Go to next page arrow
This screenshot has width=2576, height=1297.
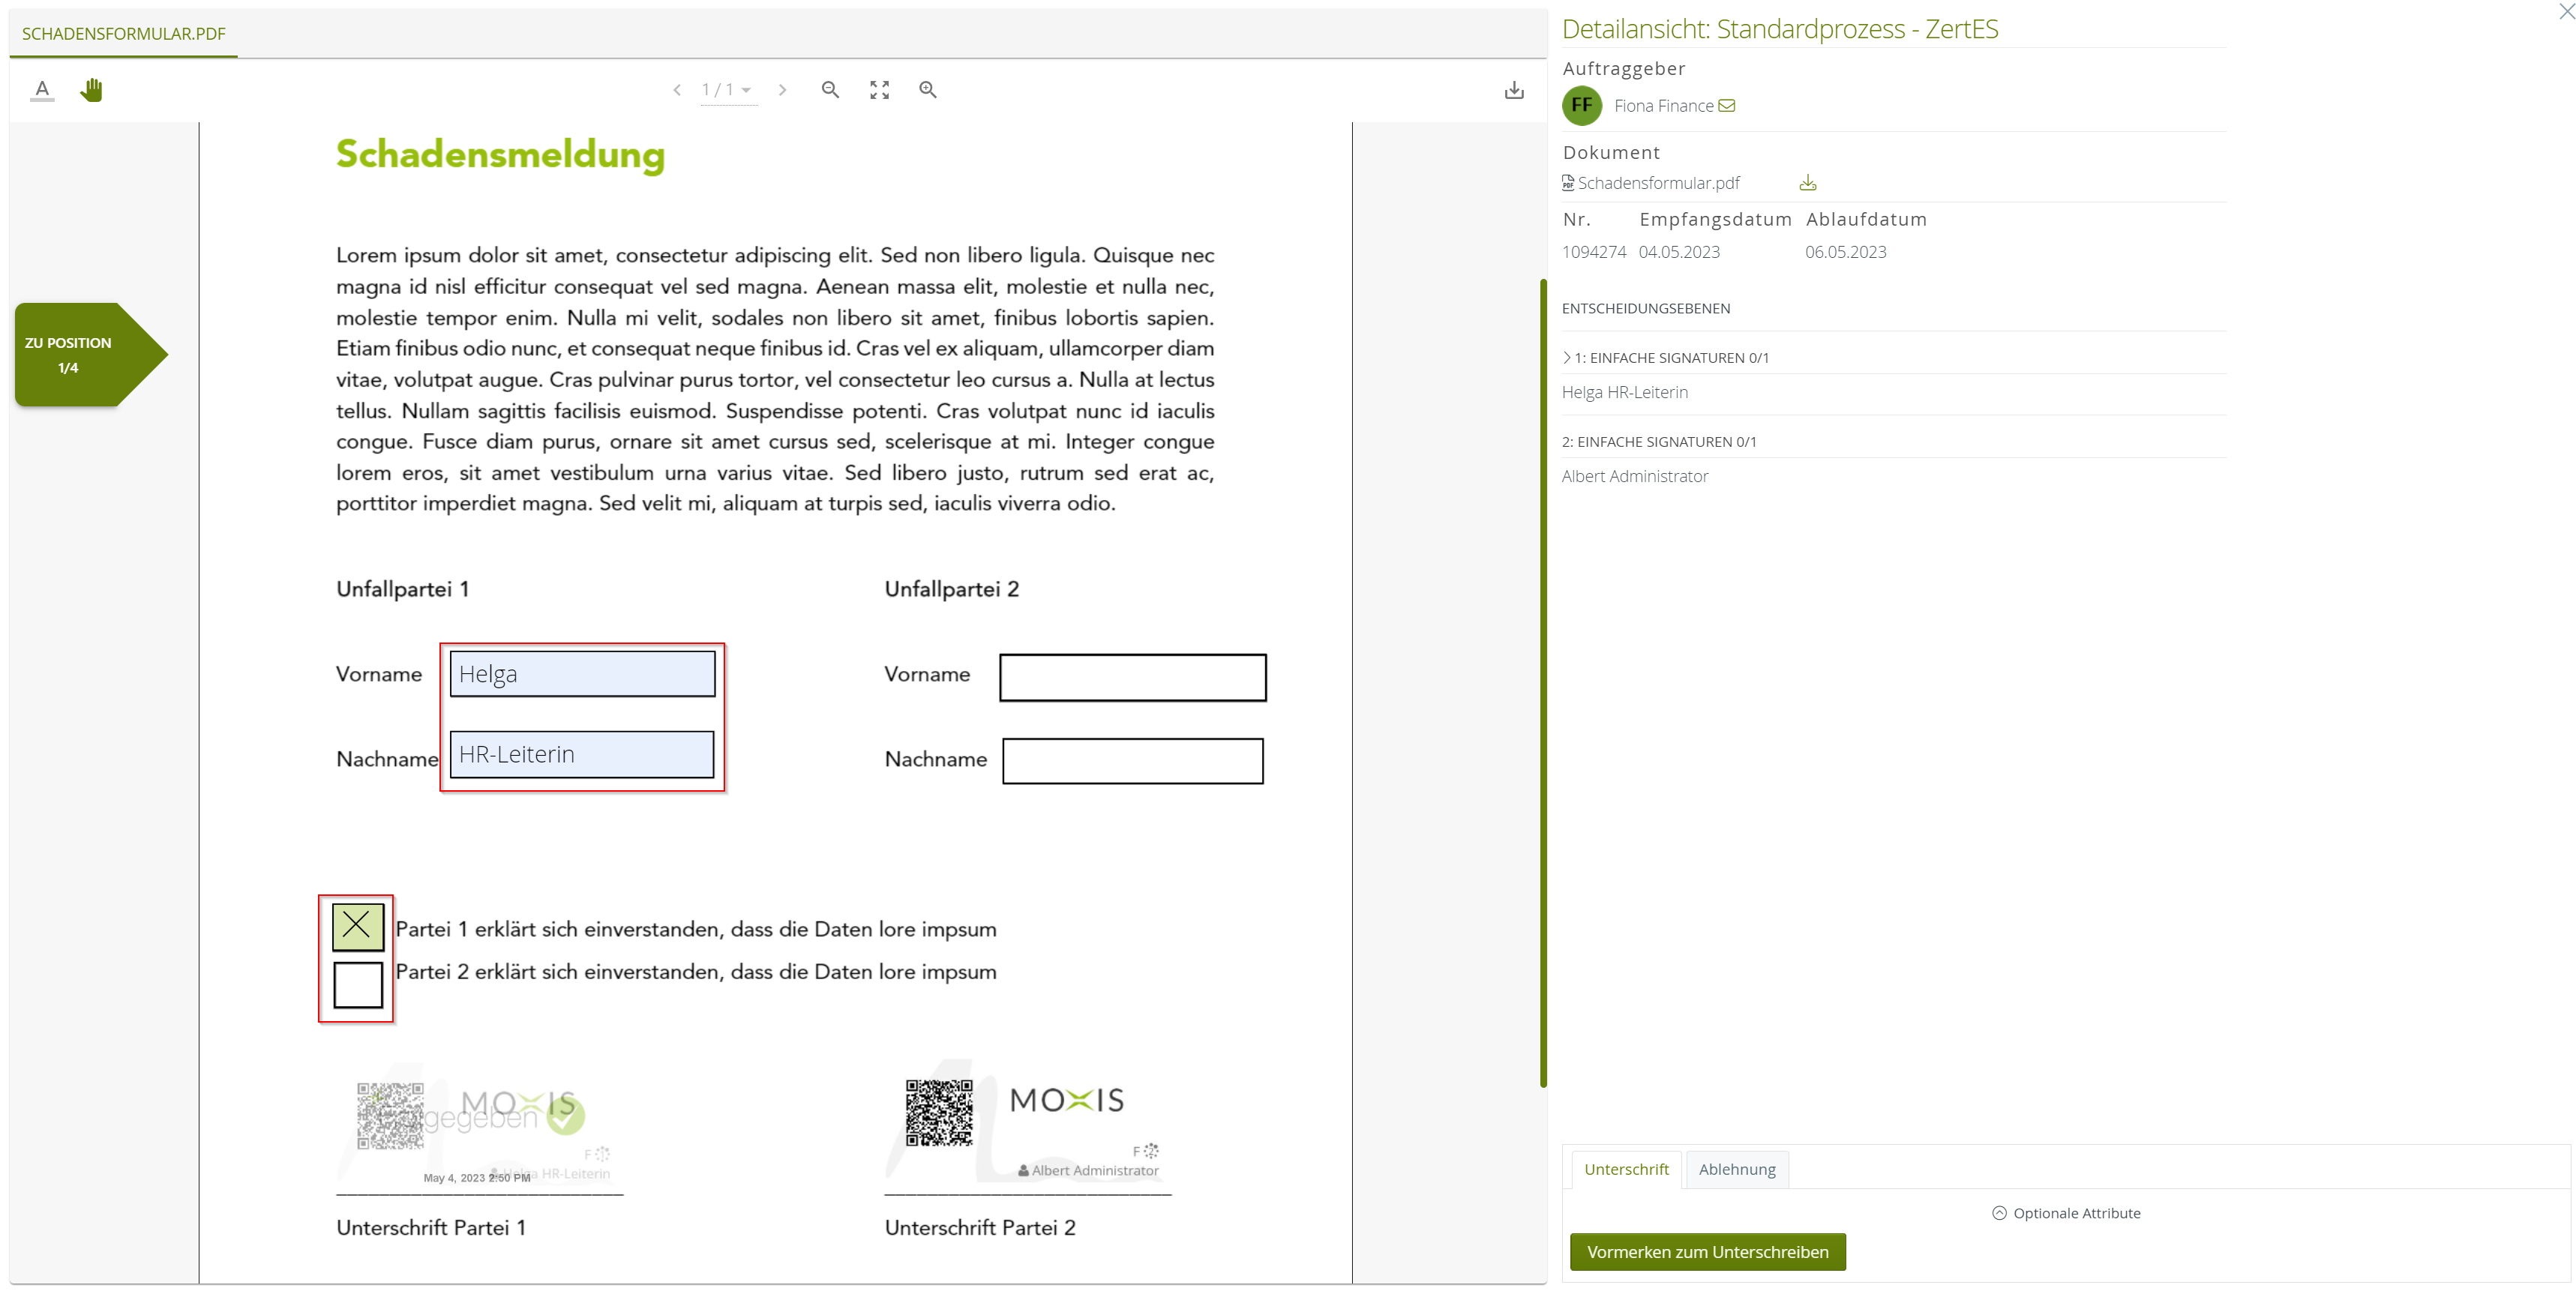[782, 90]
